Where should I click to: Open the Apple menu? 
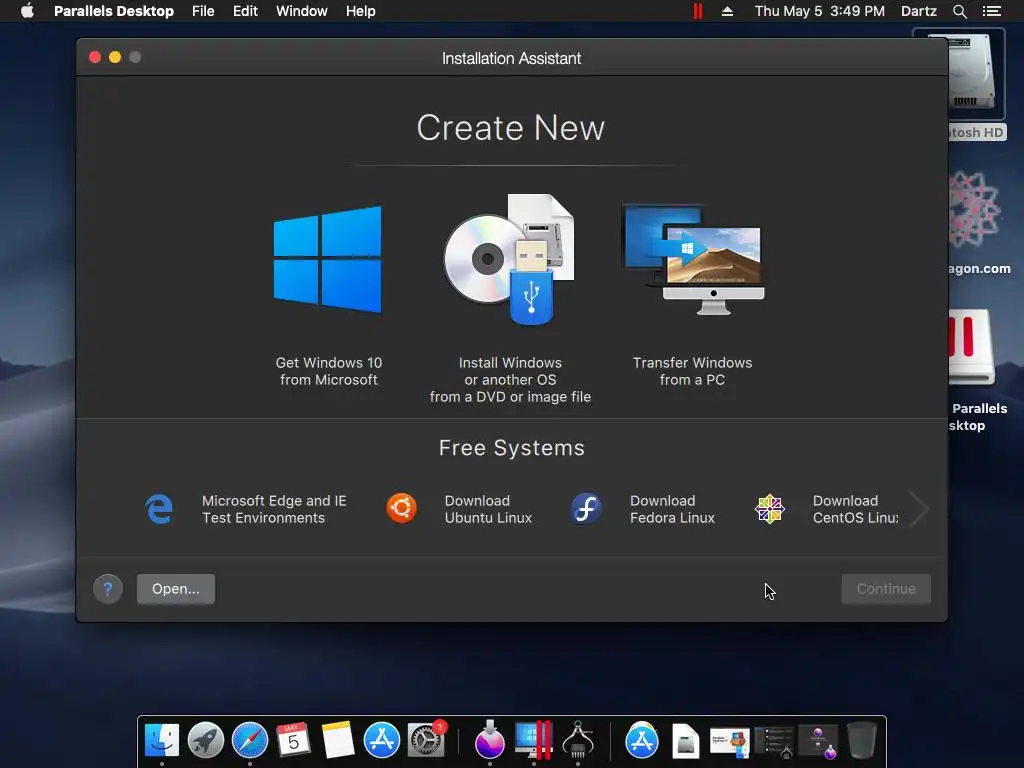pos(27,11)
